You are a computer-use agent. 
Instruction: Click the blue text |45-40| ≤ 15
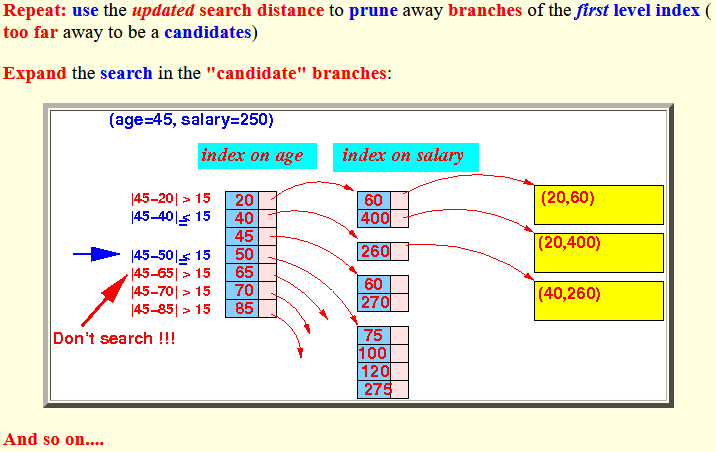point(171,217)
